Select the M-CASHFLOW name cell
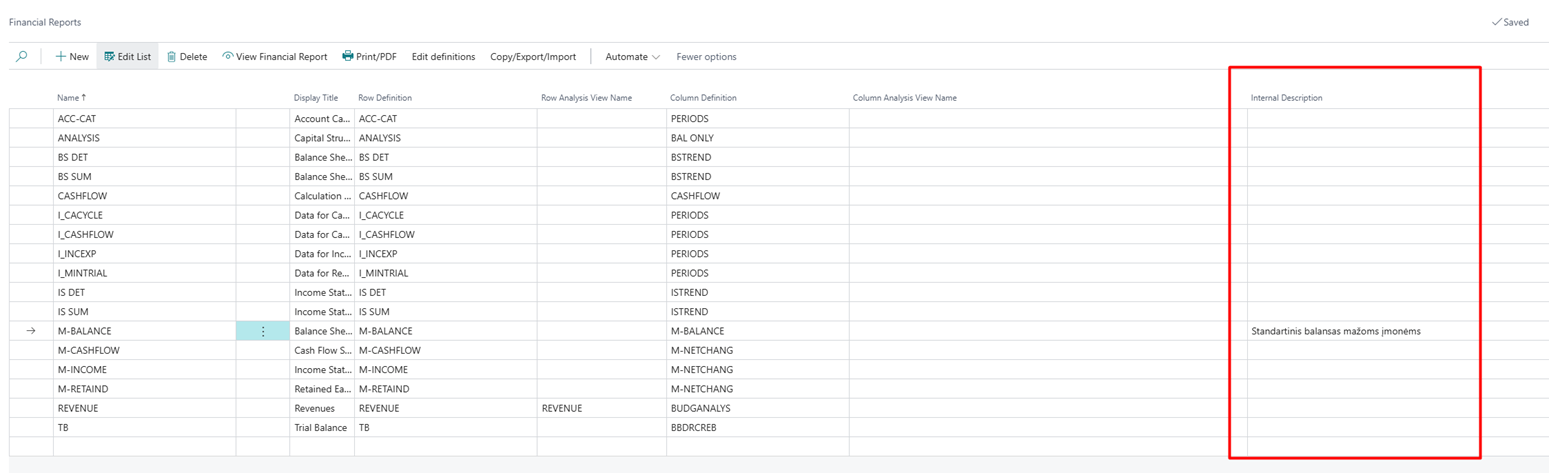Screen dimensions: 1549x473 [145, 351]
